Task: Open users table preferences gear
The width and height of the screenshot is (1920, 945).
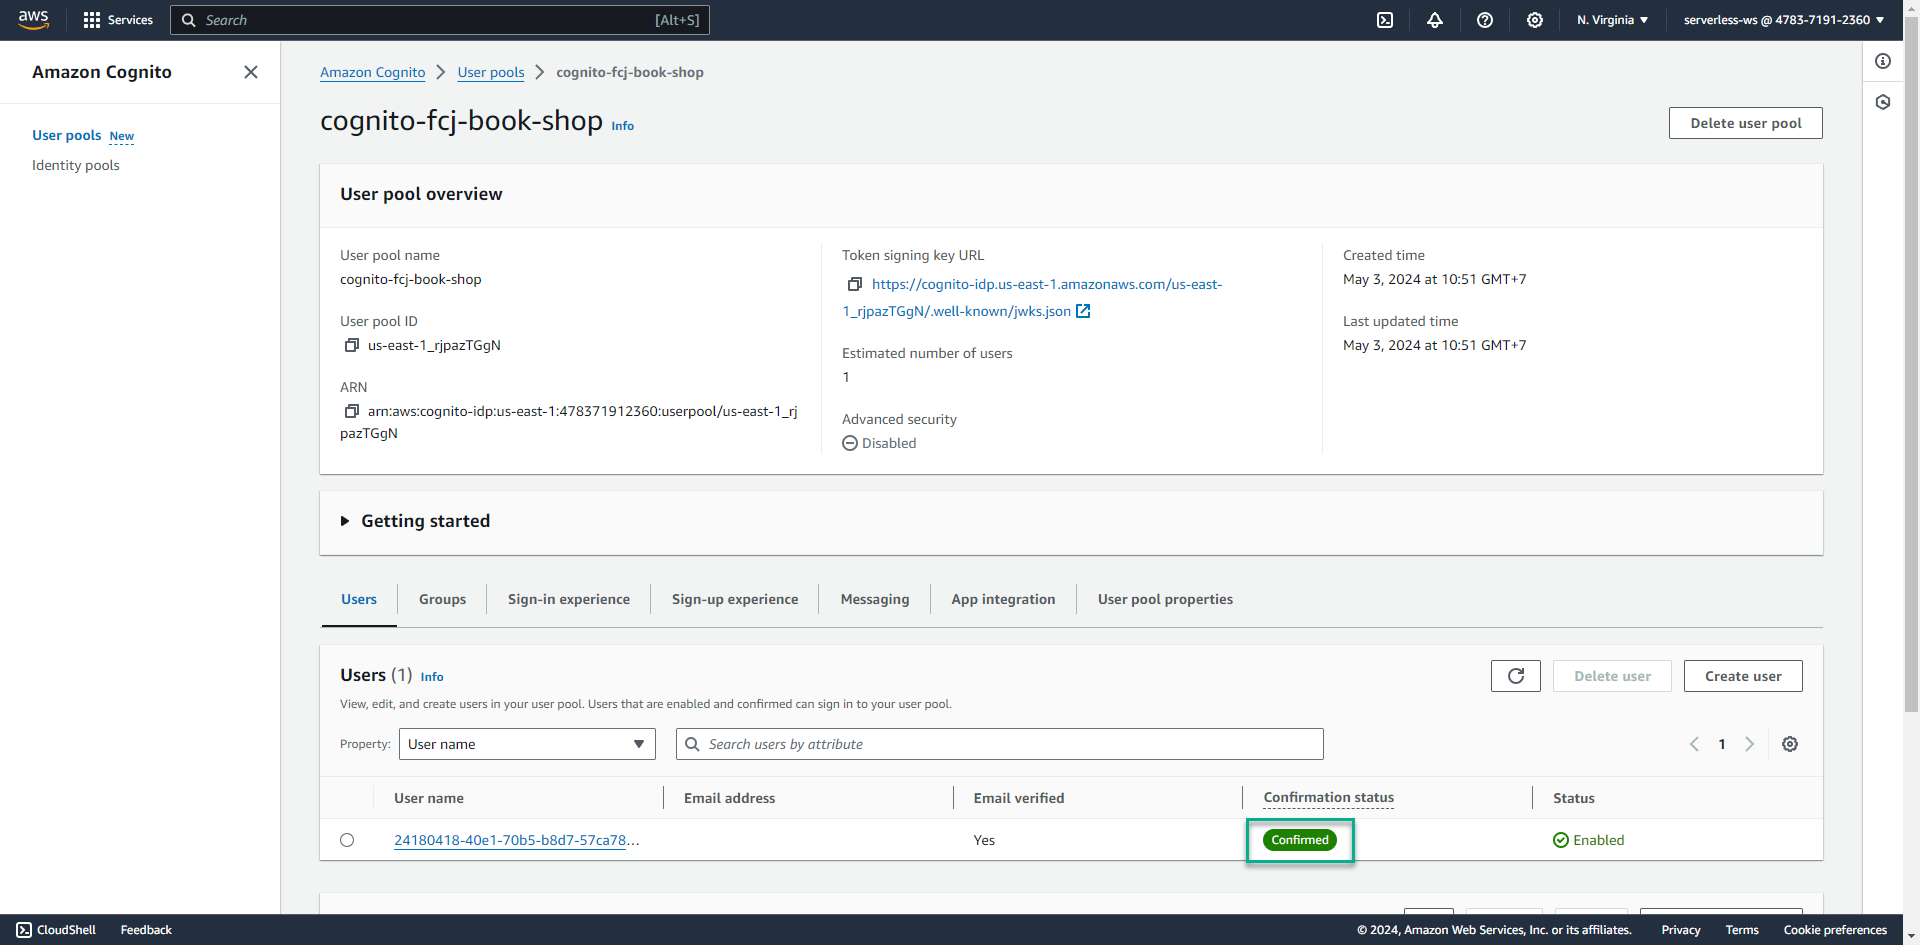Action: coord(1790,744)
